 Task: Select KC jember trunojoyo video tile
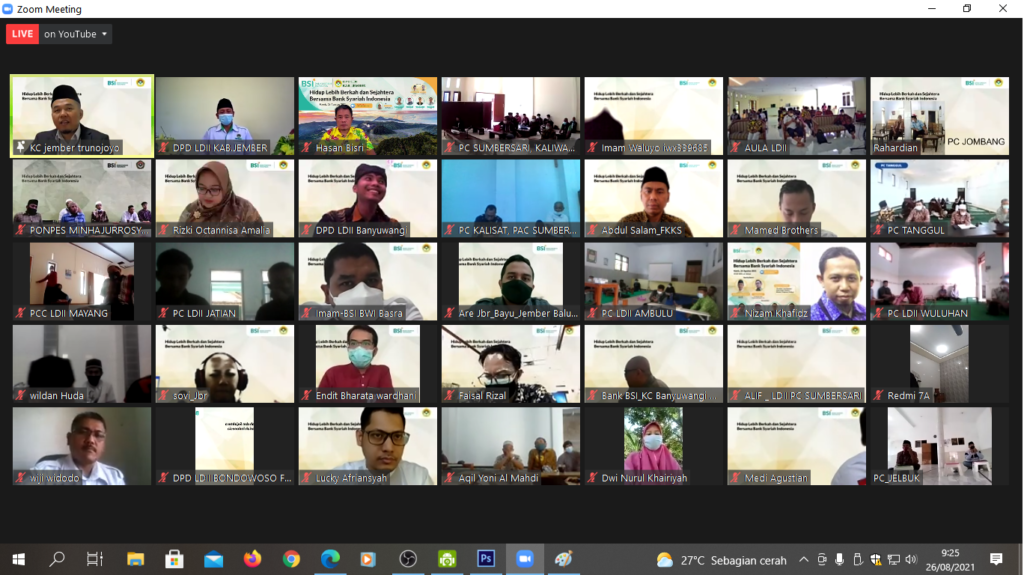point(82,116)
